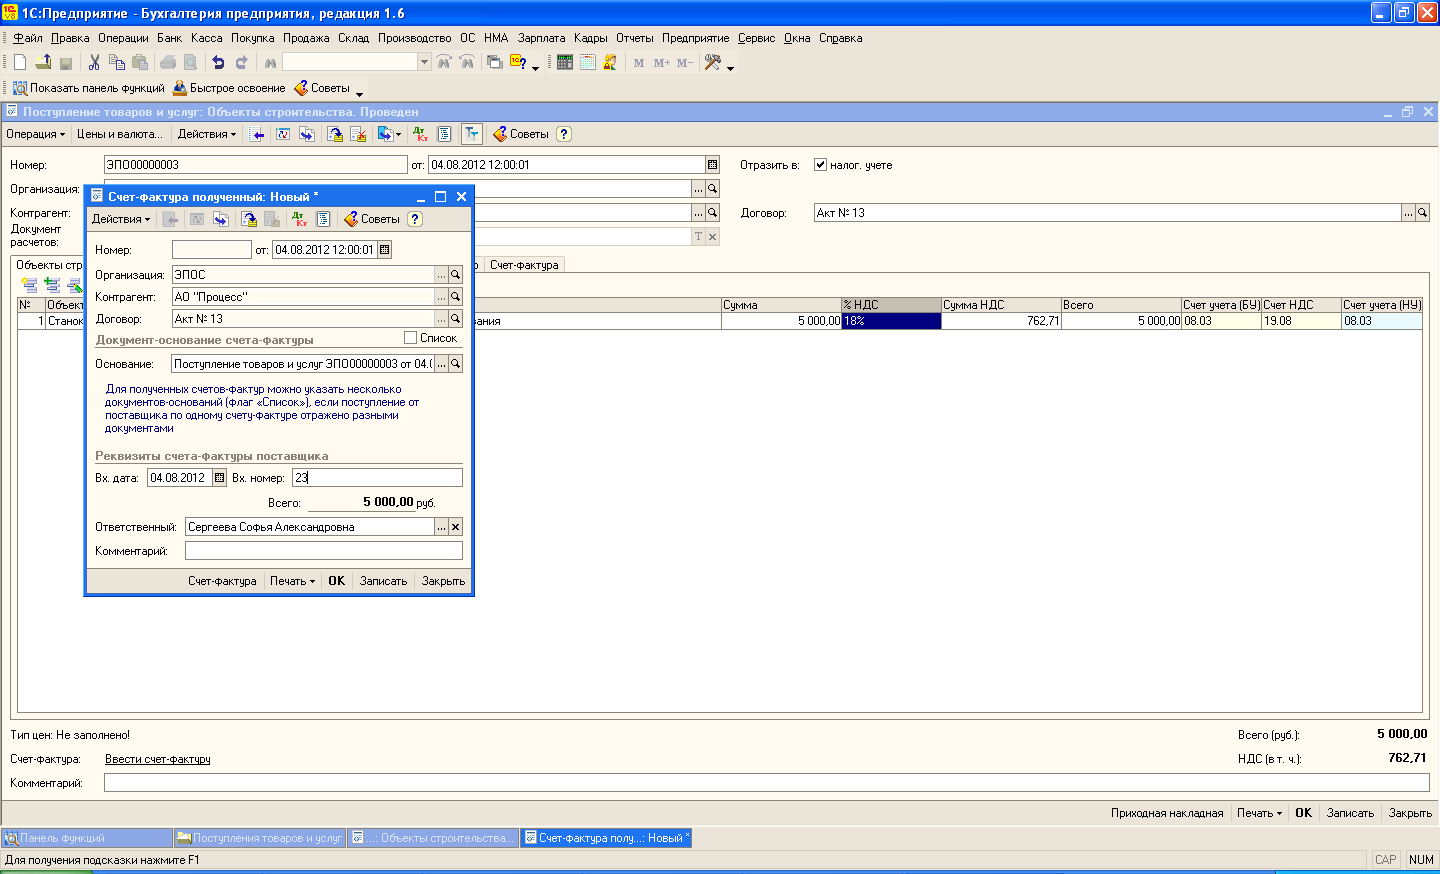Open the Сервис menu
This screenshot has width=1440, height=874.
(756, 38)
